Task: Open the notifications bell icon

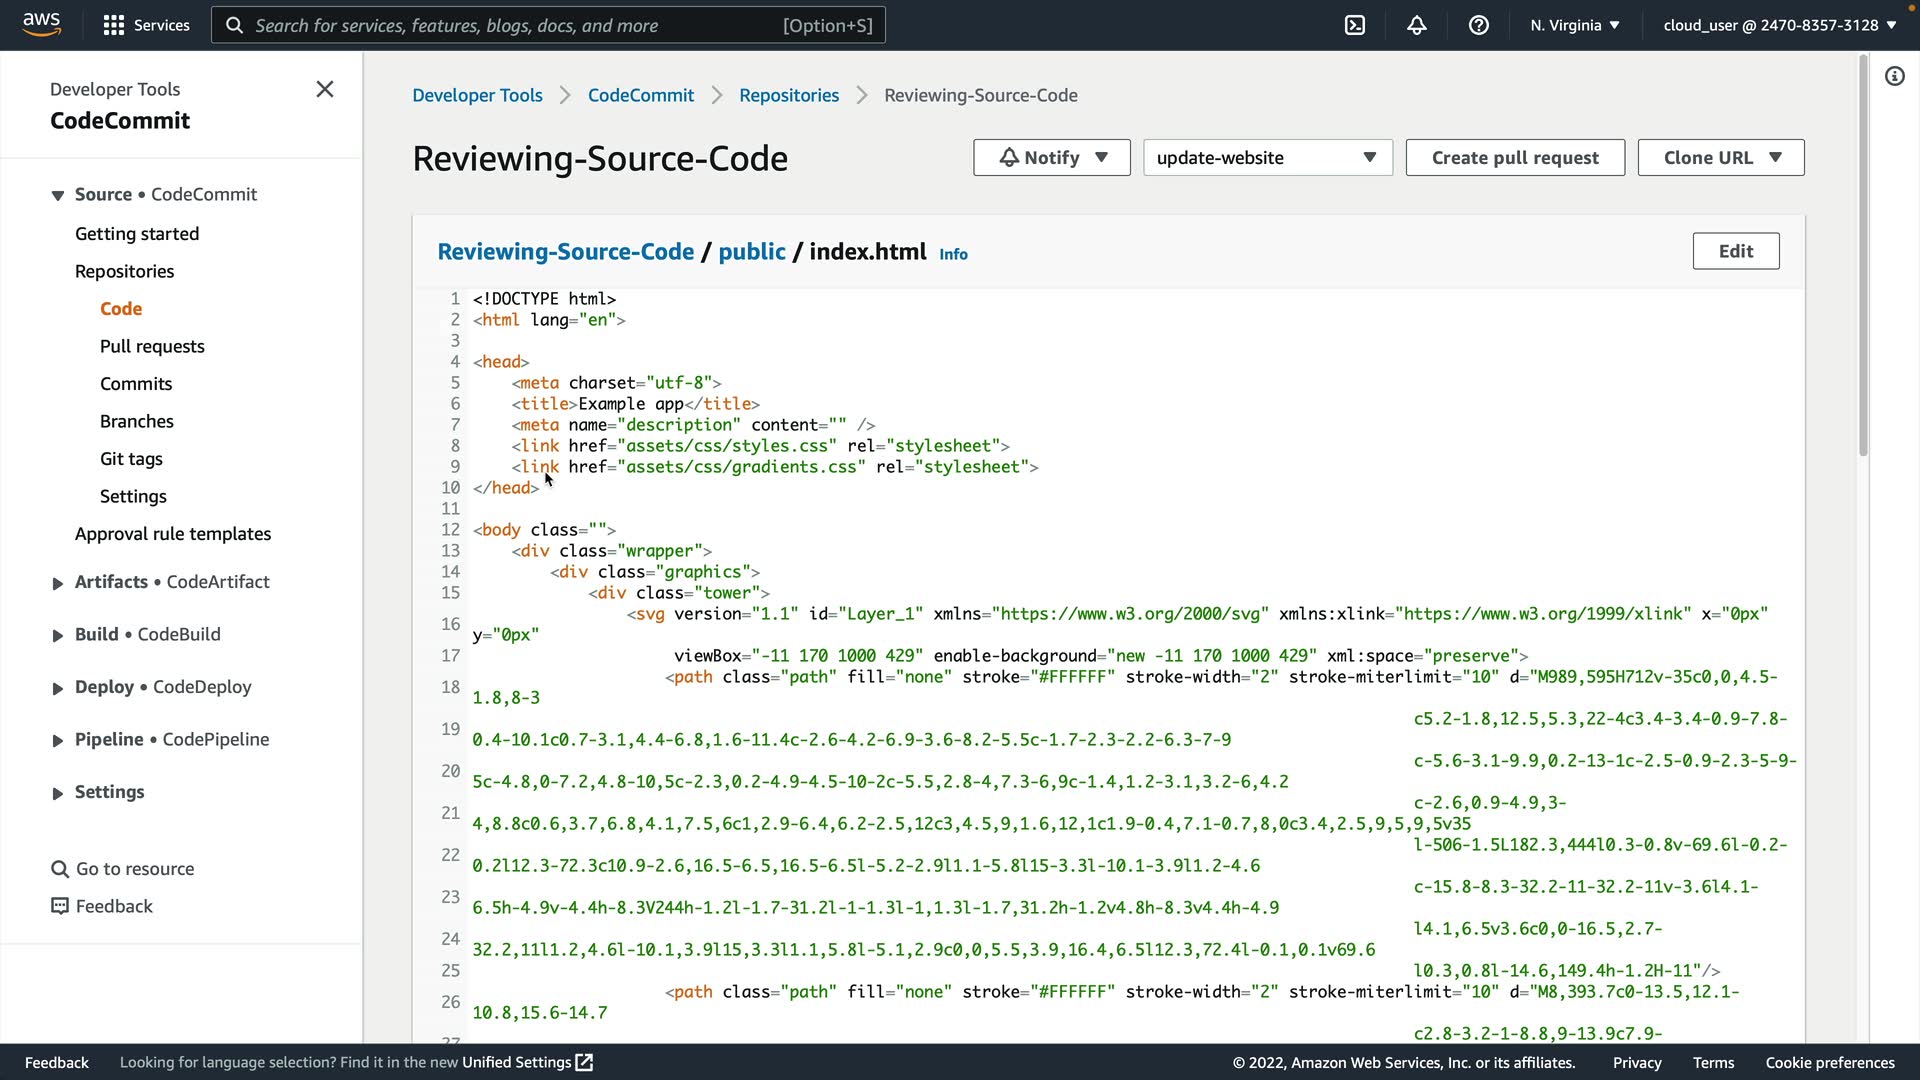Action: click(x=1417, y=25)
